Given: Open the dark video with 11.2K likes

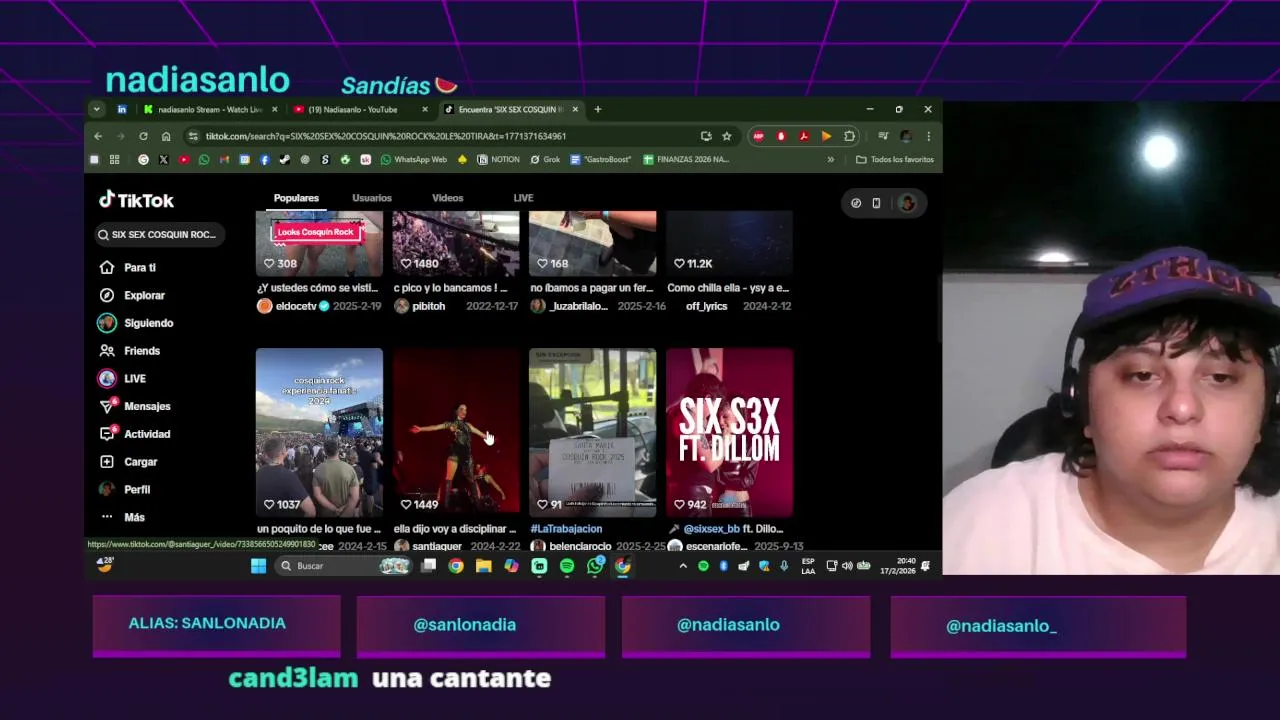Looking at the screenshot, I should click(729, 243).
